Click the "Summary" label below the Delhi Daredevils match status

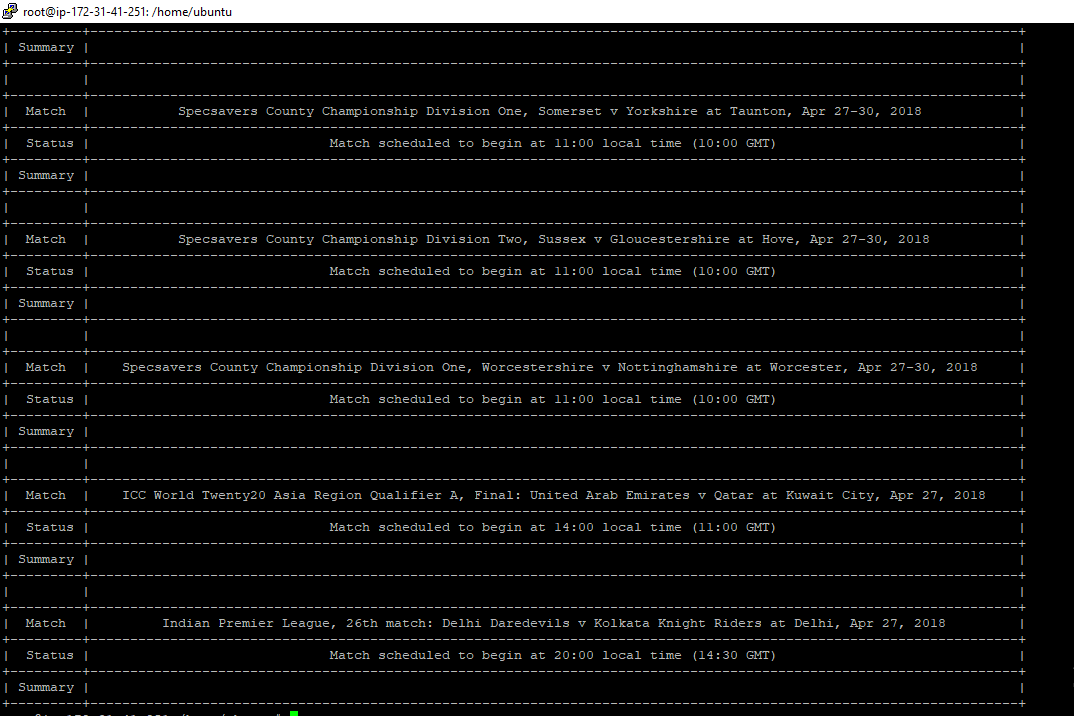tap(46, 687)
